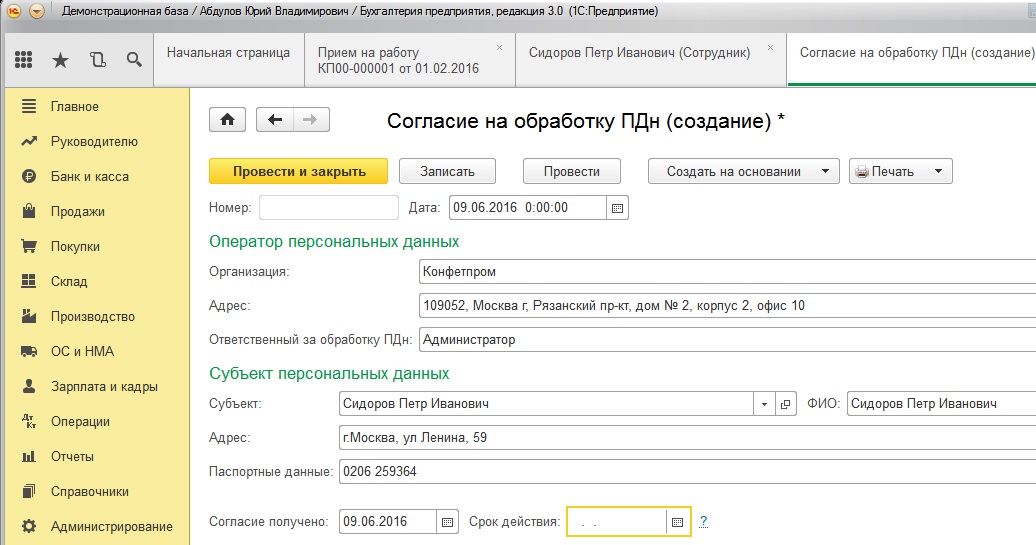1036x545 pixels.
Task: Navigate forward with right arrow
Action: pos(311,120)
